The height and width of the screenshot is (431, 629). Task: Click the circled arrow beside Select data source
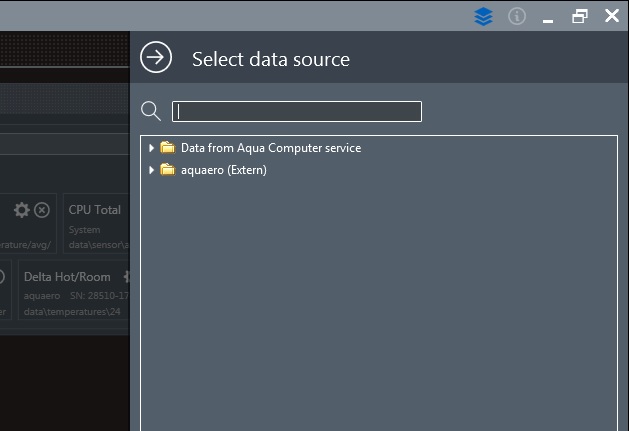pos(156,58)
